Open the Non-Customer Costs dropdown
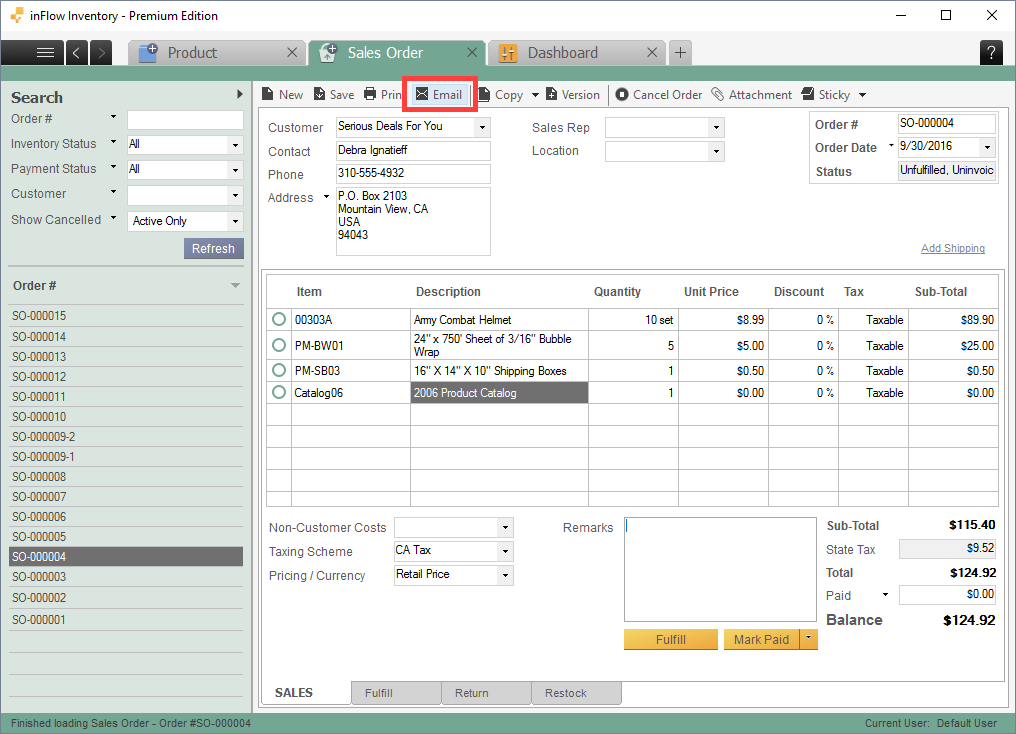Screen dimensions: 1016x734 coord(505,527)
